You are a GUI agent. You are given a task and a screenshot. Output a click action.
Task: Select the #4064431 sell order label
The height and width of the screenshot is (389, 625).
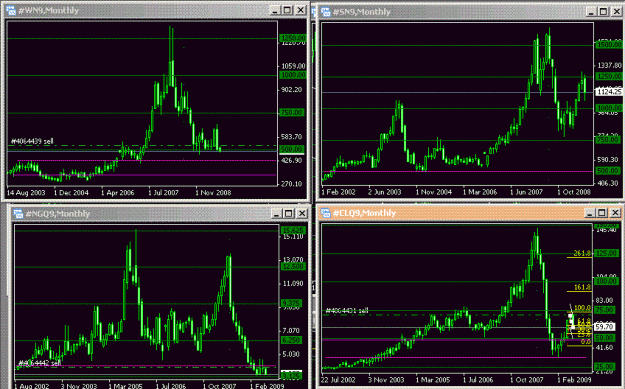(347, 310)
